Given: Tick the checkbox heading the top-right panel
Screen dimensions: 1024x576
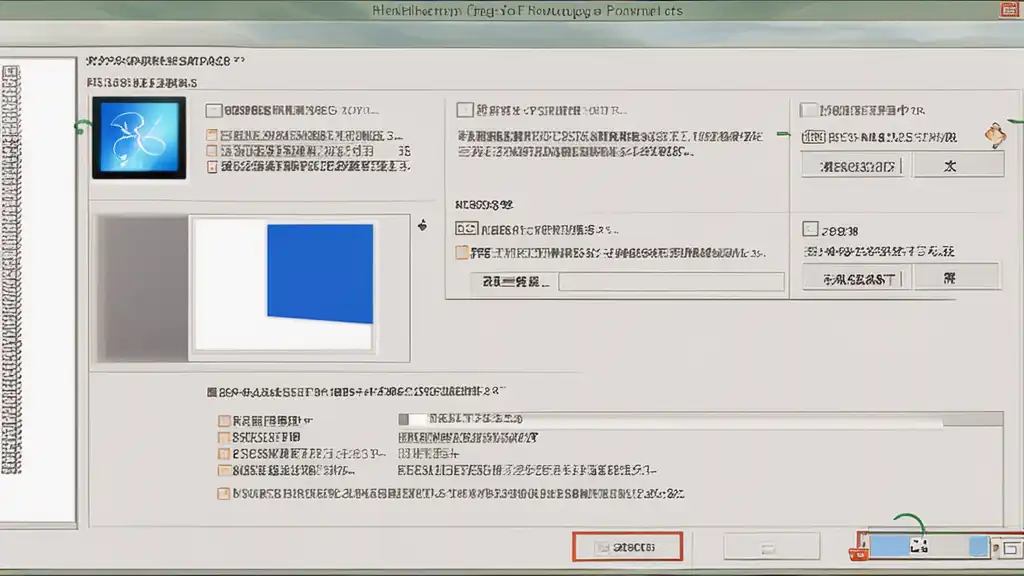Looking at the screenshot, I should coord(809,110).
